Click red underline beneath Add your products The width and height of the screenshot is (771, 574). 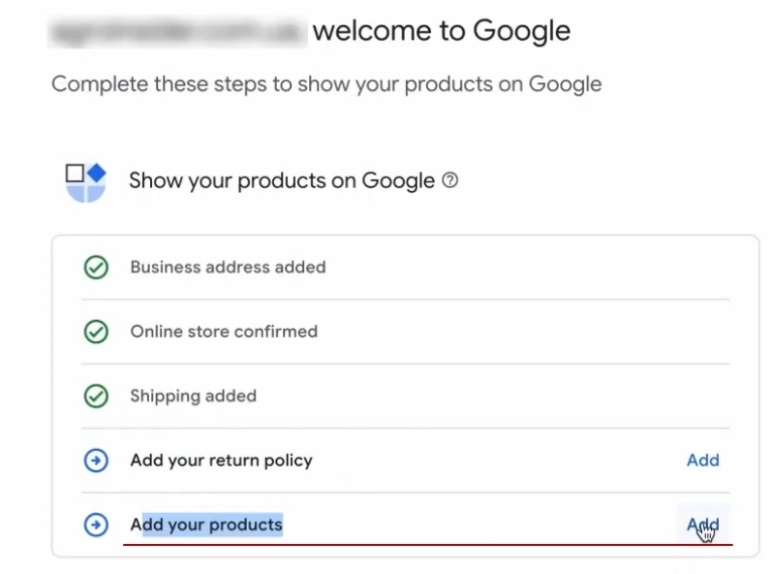pyautogui.click(x=428, y=545)
